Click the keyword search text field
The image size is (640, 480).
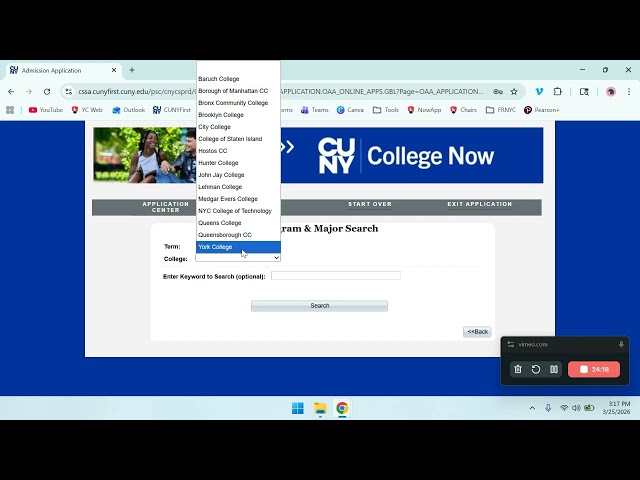(336, 276)
